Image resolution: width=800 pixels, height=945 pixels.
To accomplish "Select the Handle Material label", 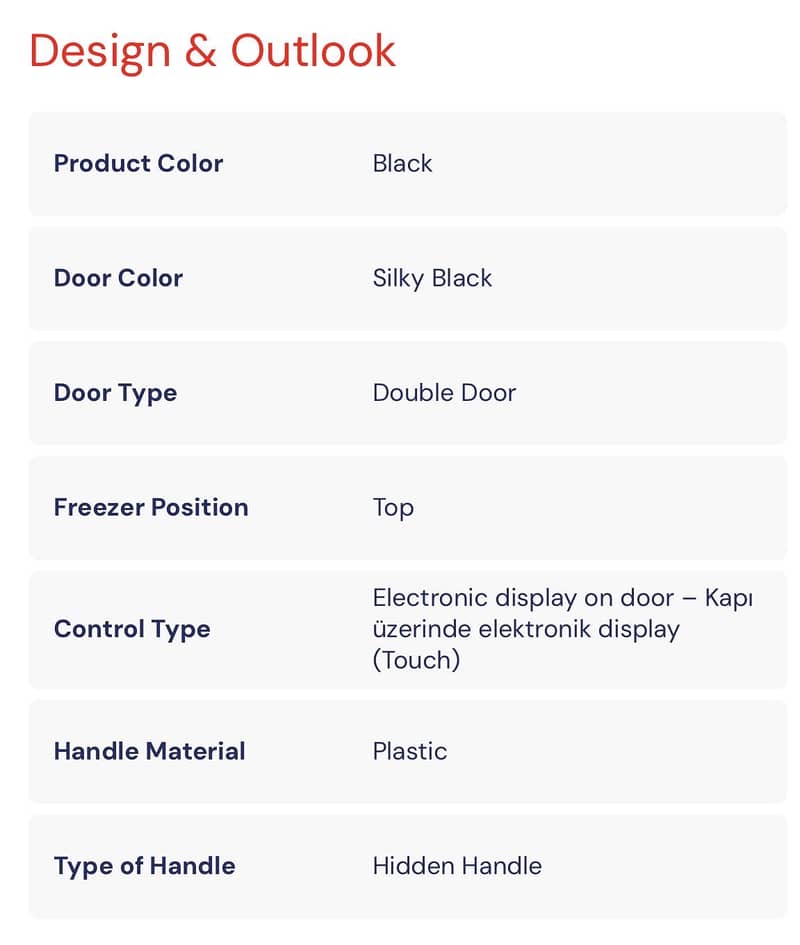I will [150, 751].
